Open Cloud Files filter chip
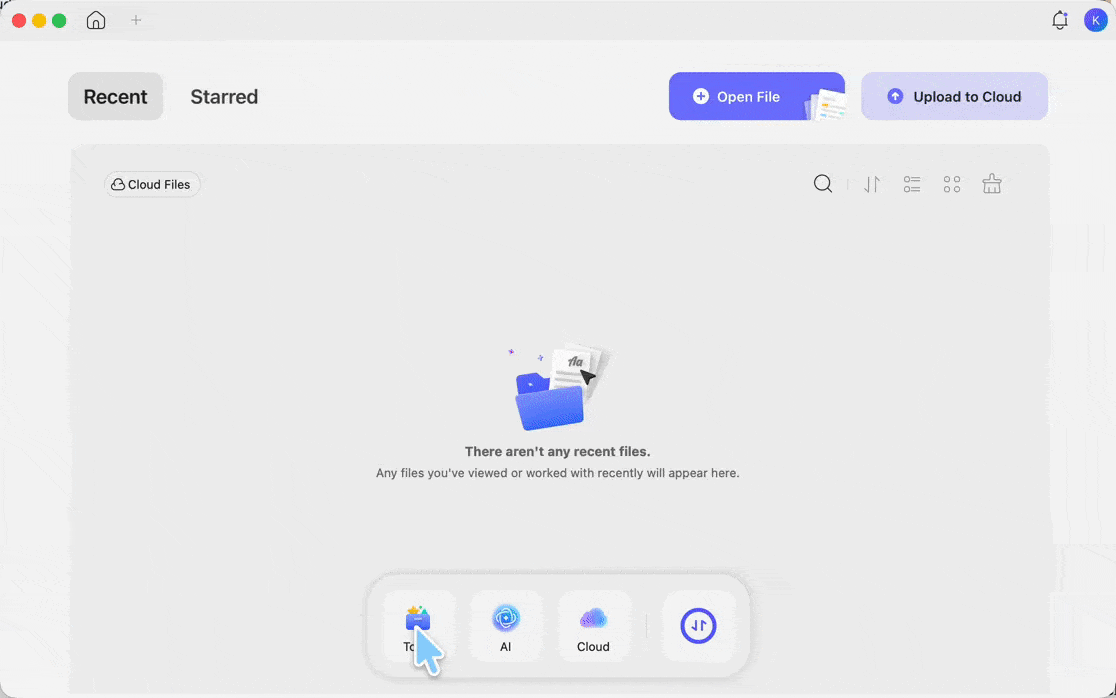Viewport: 1116px width, 698px height. (152, 184)
